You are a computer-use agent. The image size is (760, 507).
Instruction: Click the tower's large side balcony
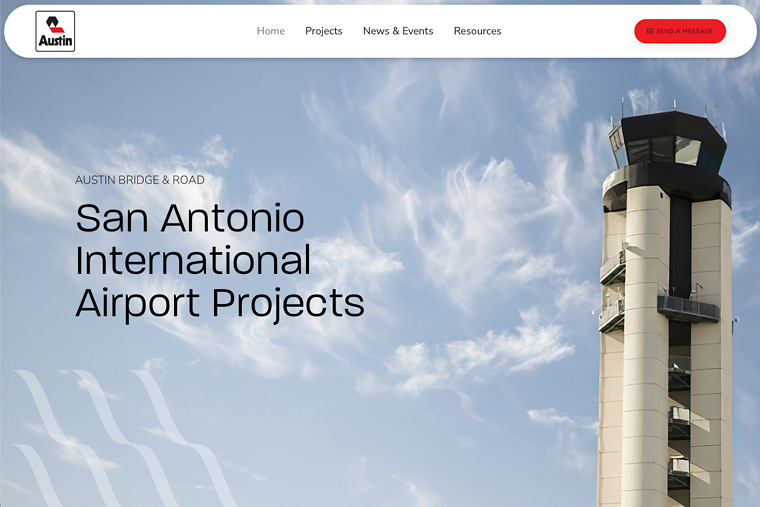tap(687, 308)
